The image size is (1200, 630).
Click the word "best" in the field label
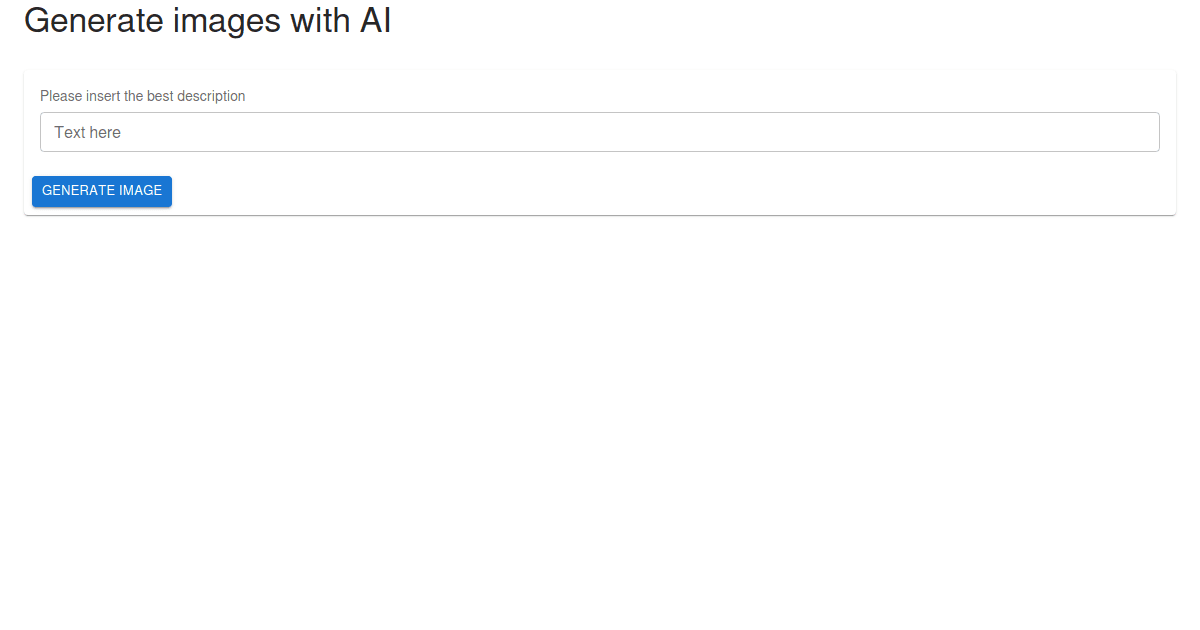[x=160, y=96]
